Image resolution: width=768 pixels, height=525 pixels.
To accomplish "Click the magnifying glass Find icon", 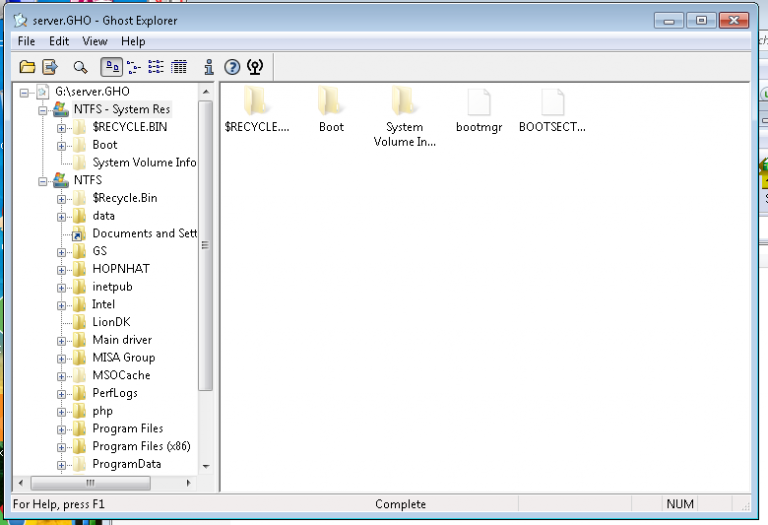I will (x=80, y=67).
